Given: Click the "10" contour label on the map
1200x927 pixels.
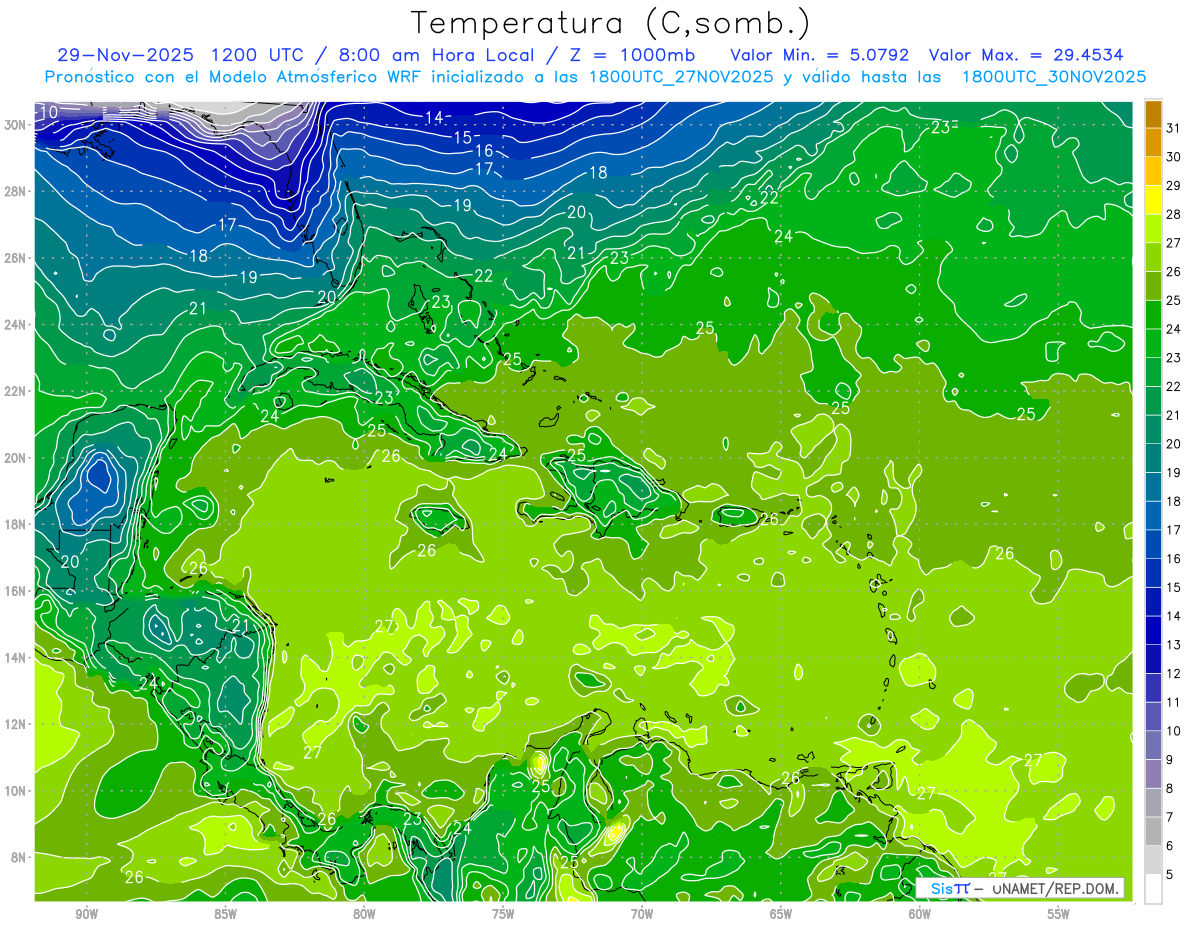Looking at the screenshot, I should [49, 112].
